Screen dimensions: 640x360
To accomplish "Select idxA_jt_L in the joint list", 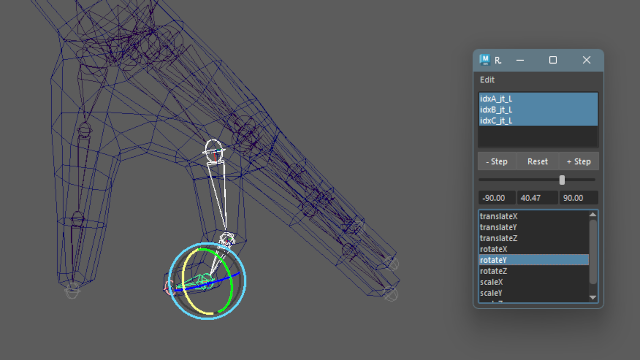I will pos(538,99).
